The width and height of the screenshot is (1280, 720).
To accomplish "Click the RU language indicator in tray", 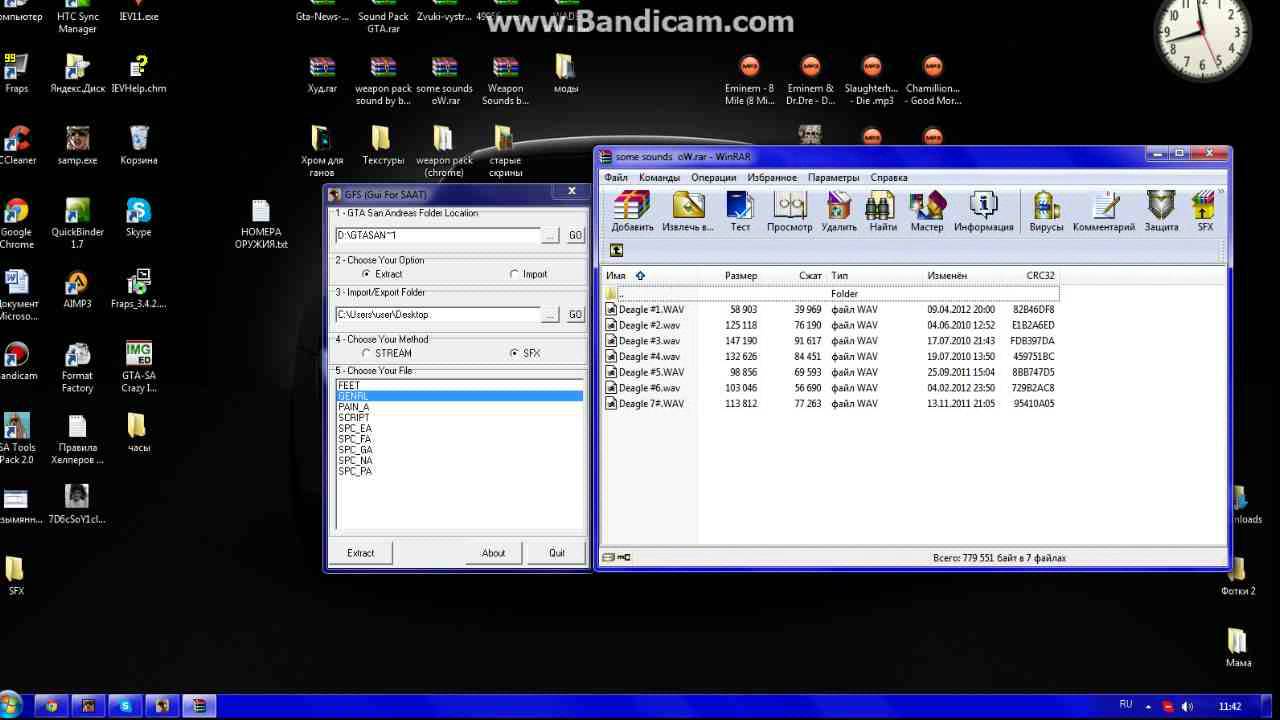I will (1126, 705).
